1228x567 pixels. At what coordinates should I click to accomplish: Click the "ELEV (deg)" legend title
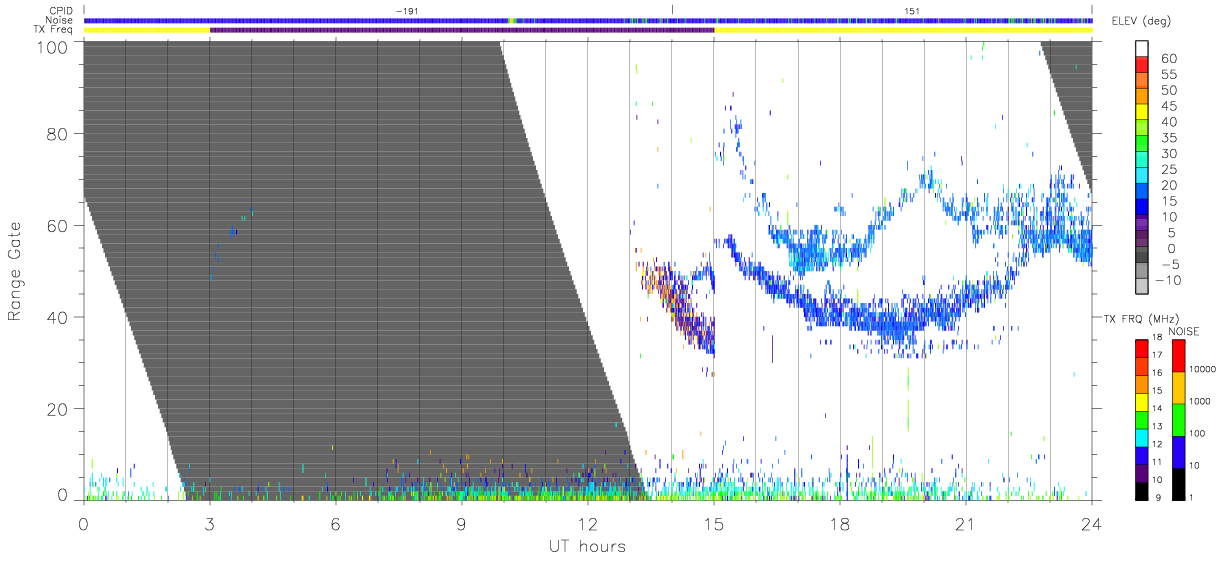coord(1141,23)
